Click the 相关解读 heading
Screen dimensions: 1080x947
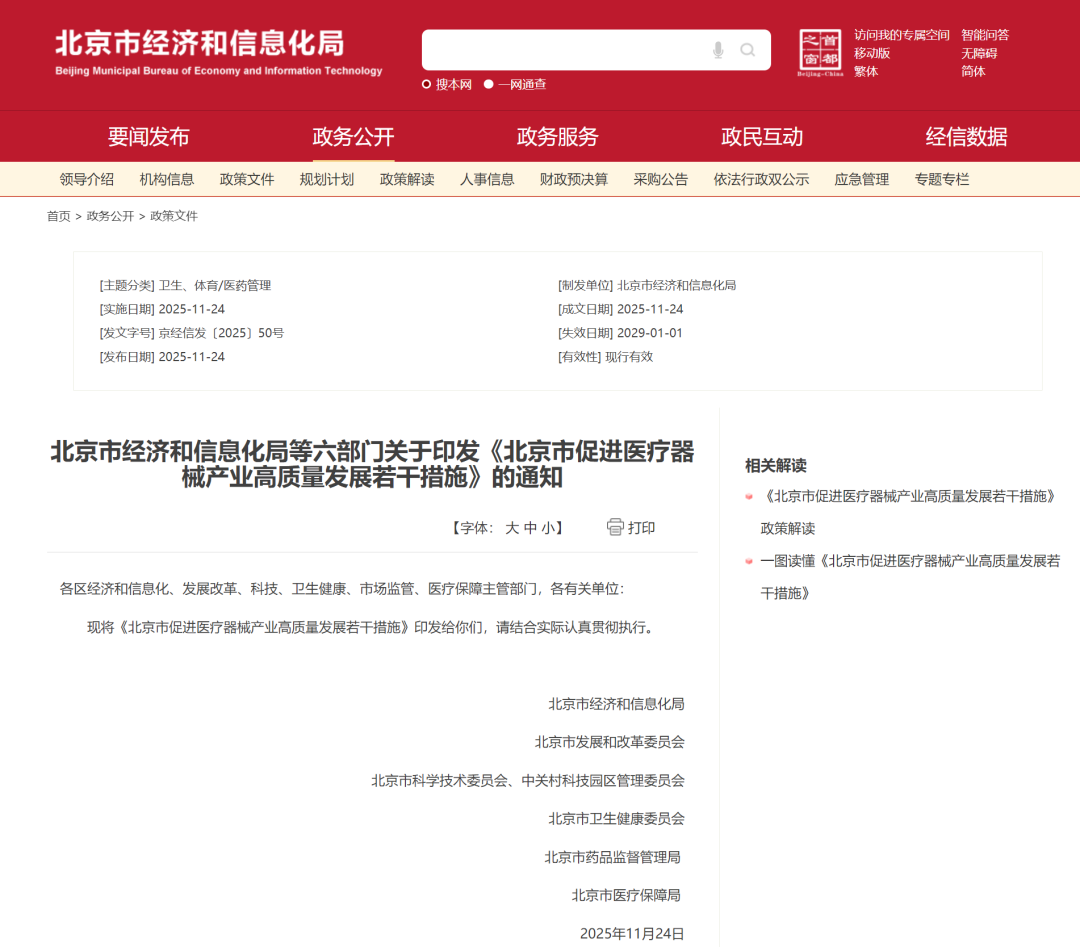pyautogui.click(x=776, y=466)
